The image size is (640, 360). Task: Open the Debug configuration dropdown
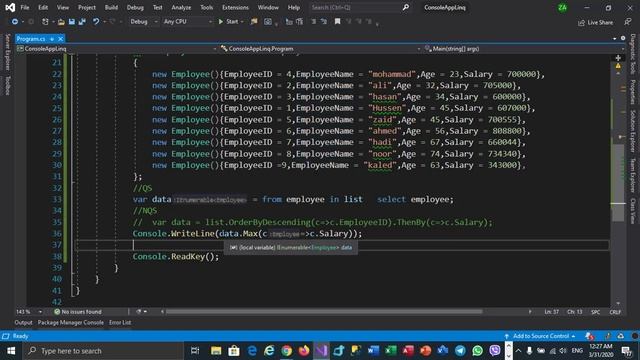[x=144, y=22]
